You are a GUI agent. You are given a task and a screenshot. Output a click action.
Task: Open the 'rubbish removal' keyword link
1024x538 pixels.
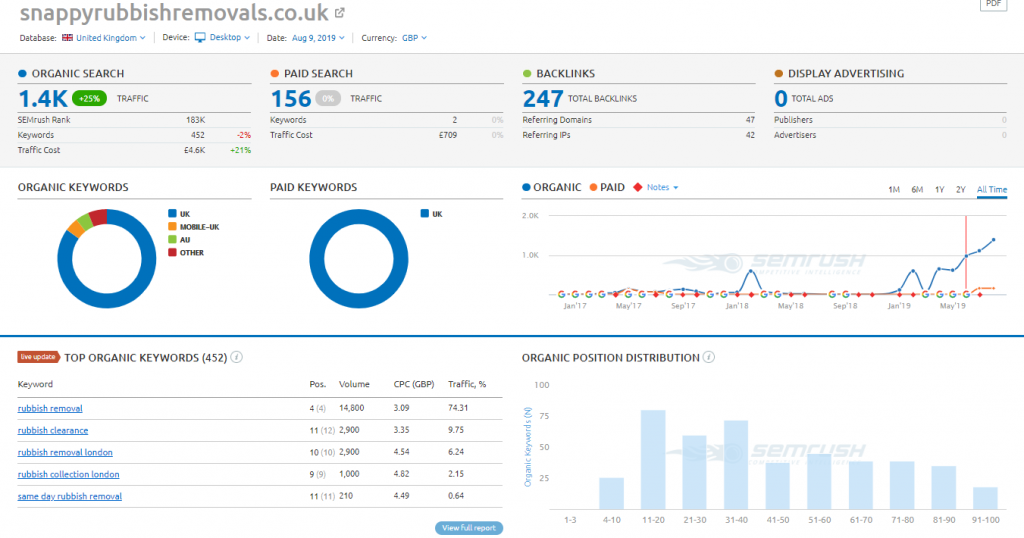50,409
